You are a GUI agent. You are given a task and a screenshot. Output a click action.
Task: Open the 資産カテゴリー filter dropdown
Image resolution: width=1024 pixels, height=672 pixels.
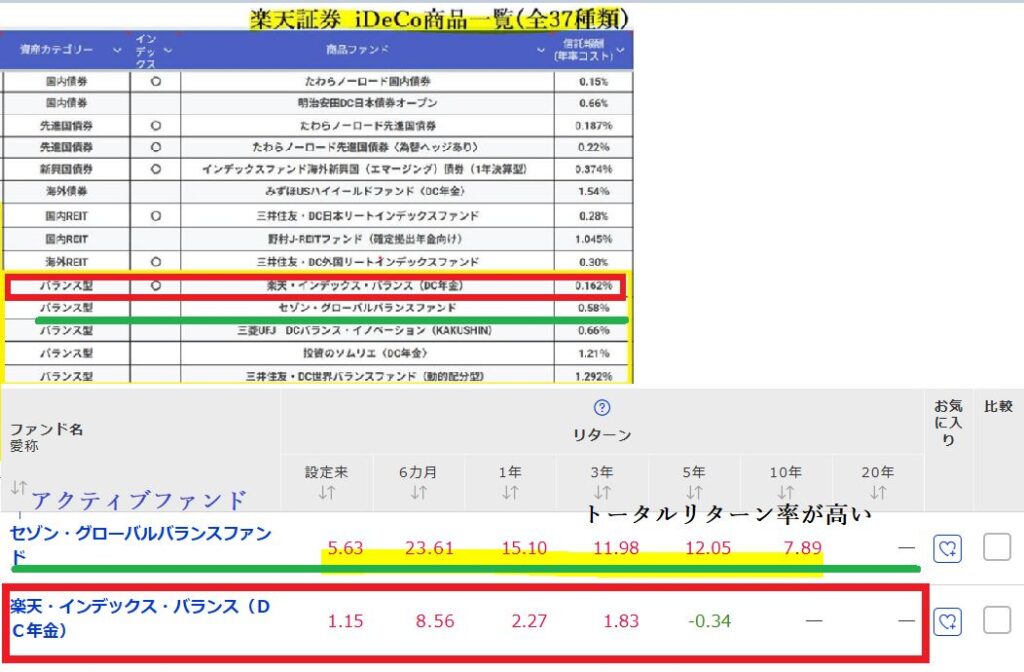117,49
